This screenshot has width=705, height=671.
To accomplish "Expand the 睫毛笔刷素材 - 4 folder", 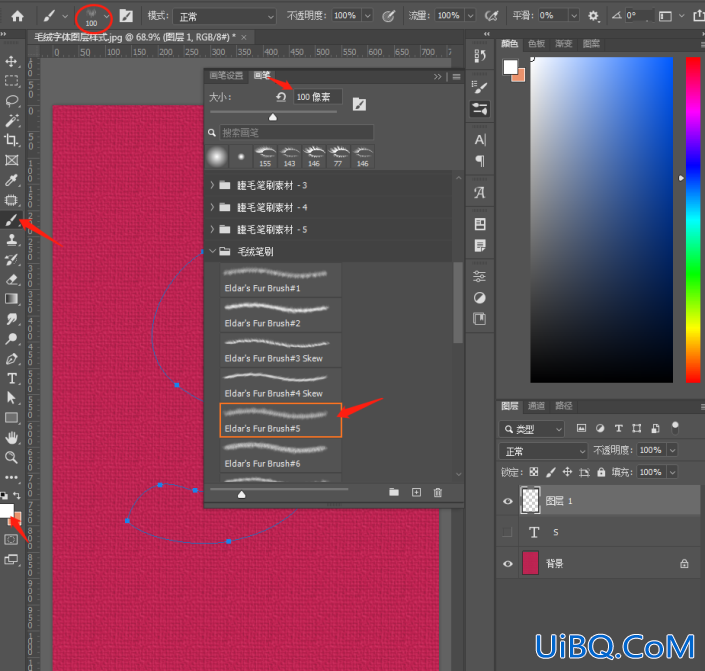I will 212,207.
